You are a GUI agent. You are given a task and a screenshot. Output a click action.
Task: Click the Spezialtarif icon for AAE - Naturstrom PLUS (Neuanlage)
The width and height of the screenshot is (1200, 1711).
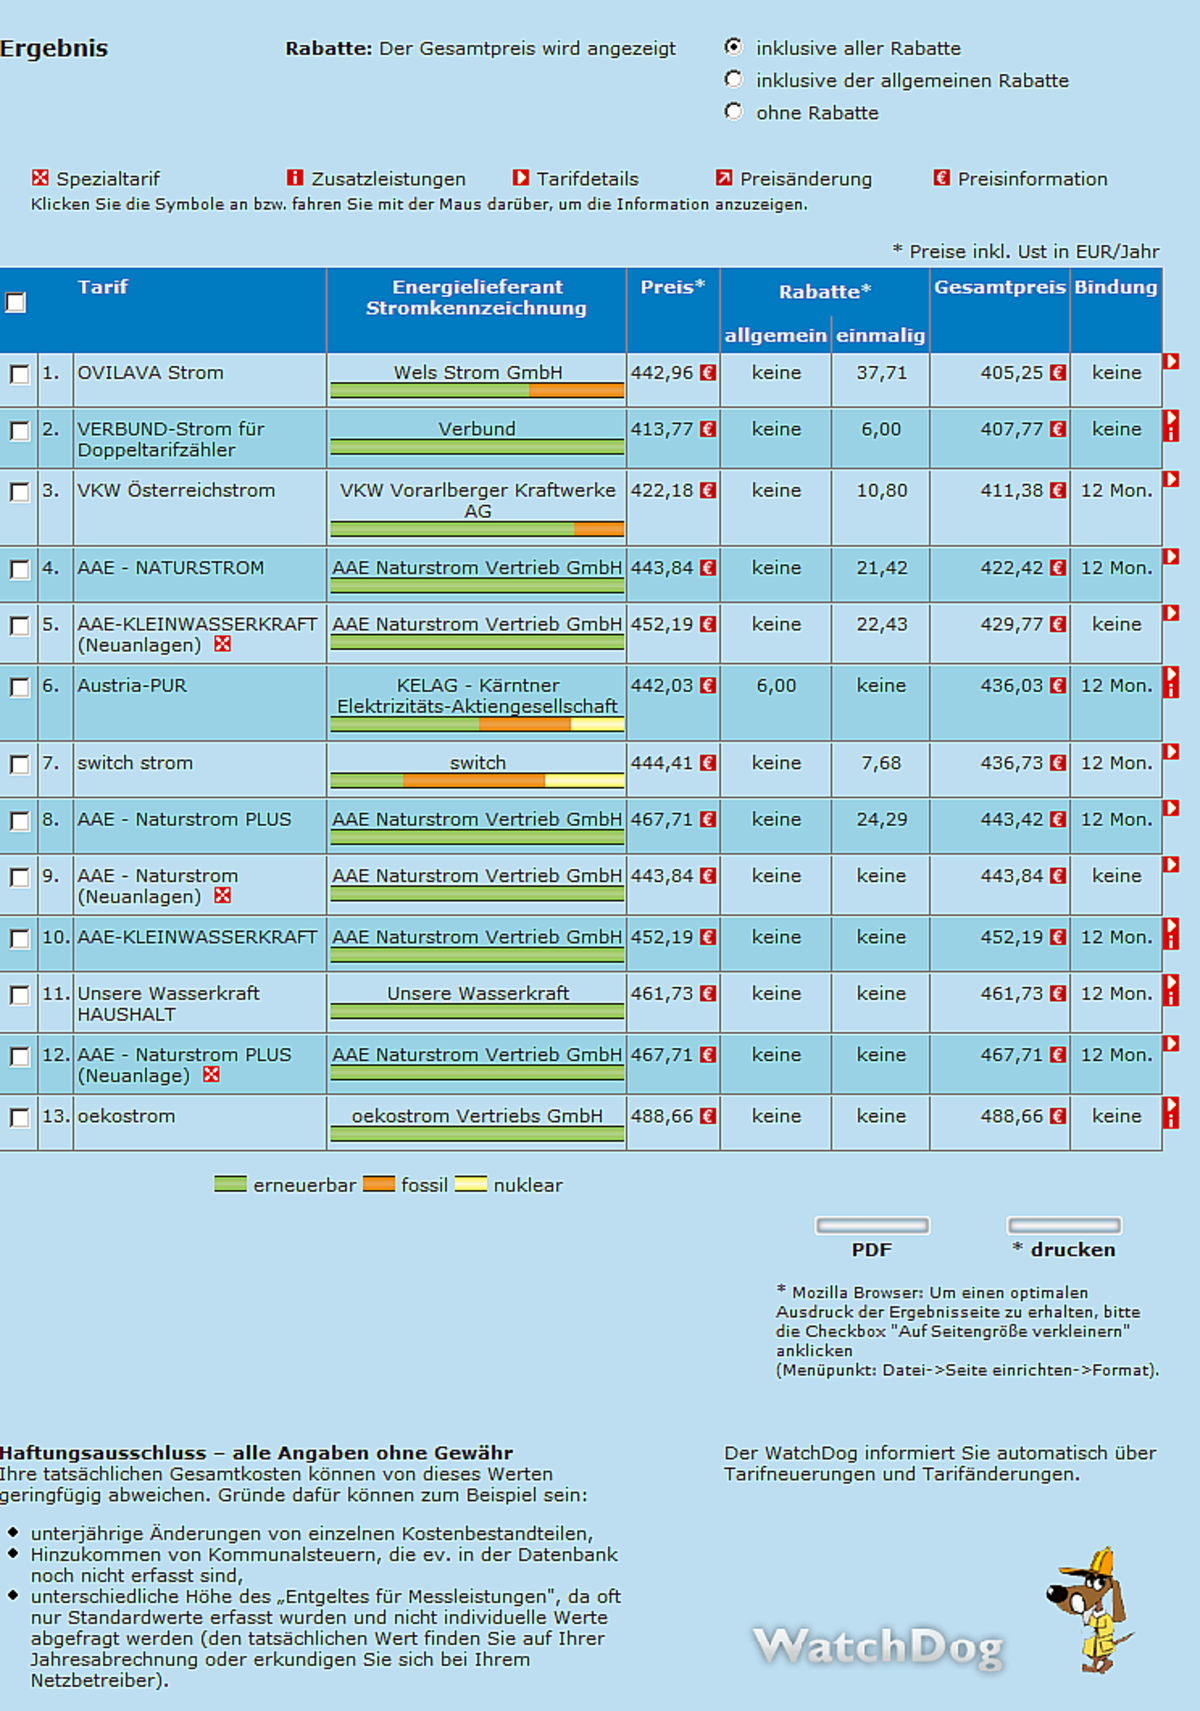[211, 1075]
